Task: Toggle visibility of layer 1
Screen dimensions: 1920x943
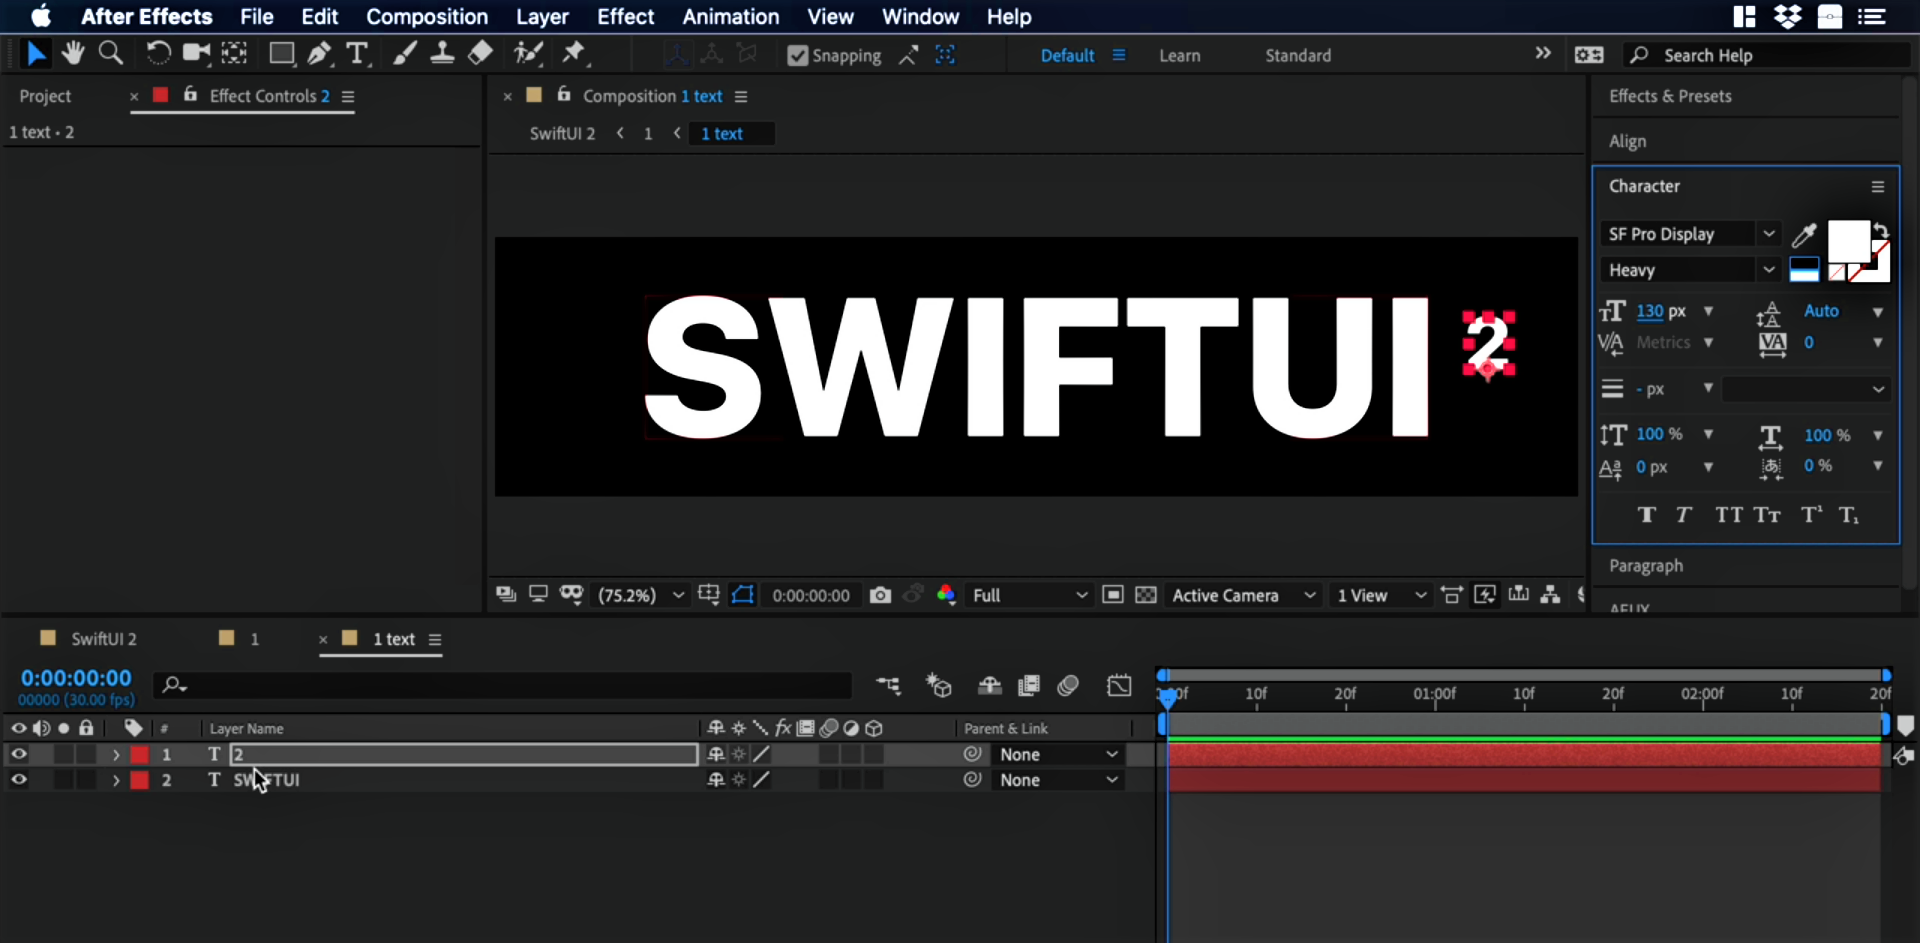Action: point(18,754)
